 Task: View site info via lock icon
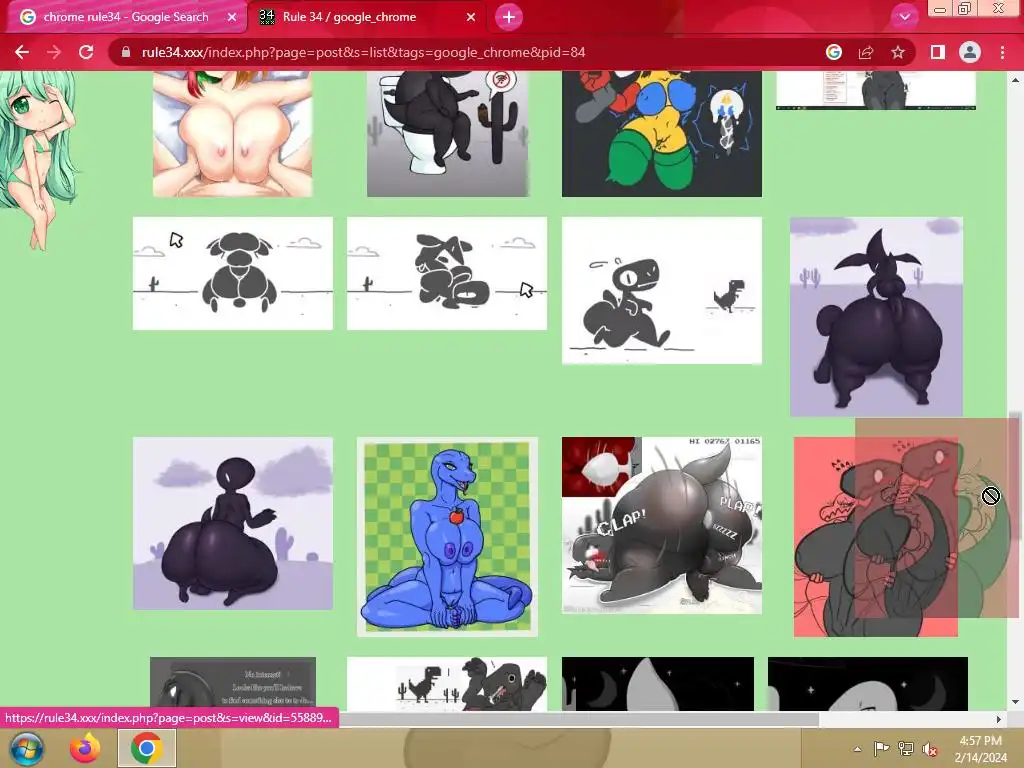point(126,52)
